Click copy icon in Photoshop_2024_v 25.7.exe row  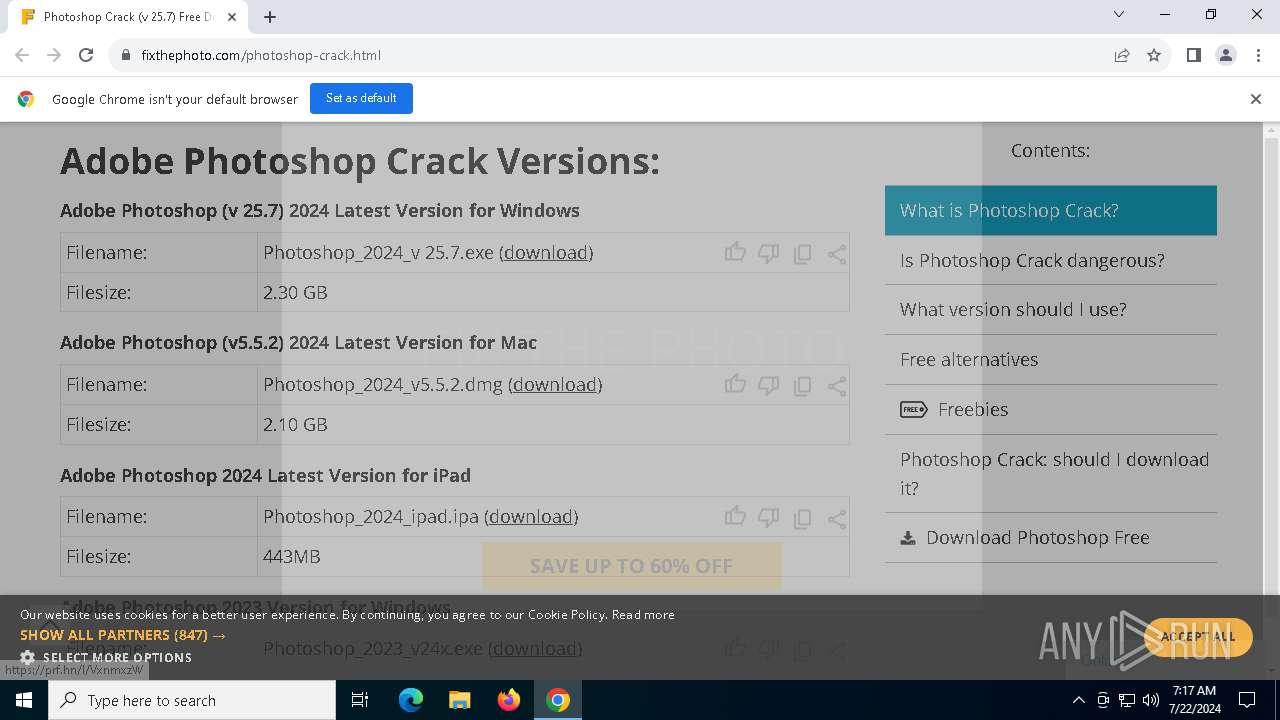point(802,254)
